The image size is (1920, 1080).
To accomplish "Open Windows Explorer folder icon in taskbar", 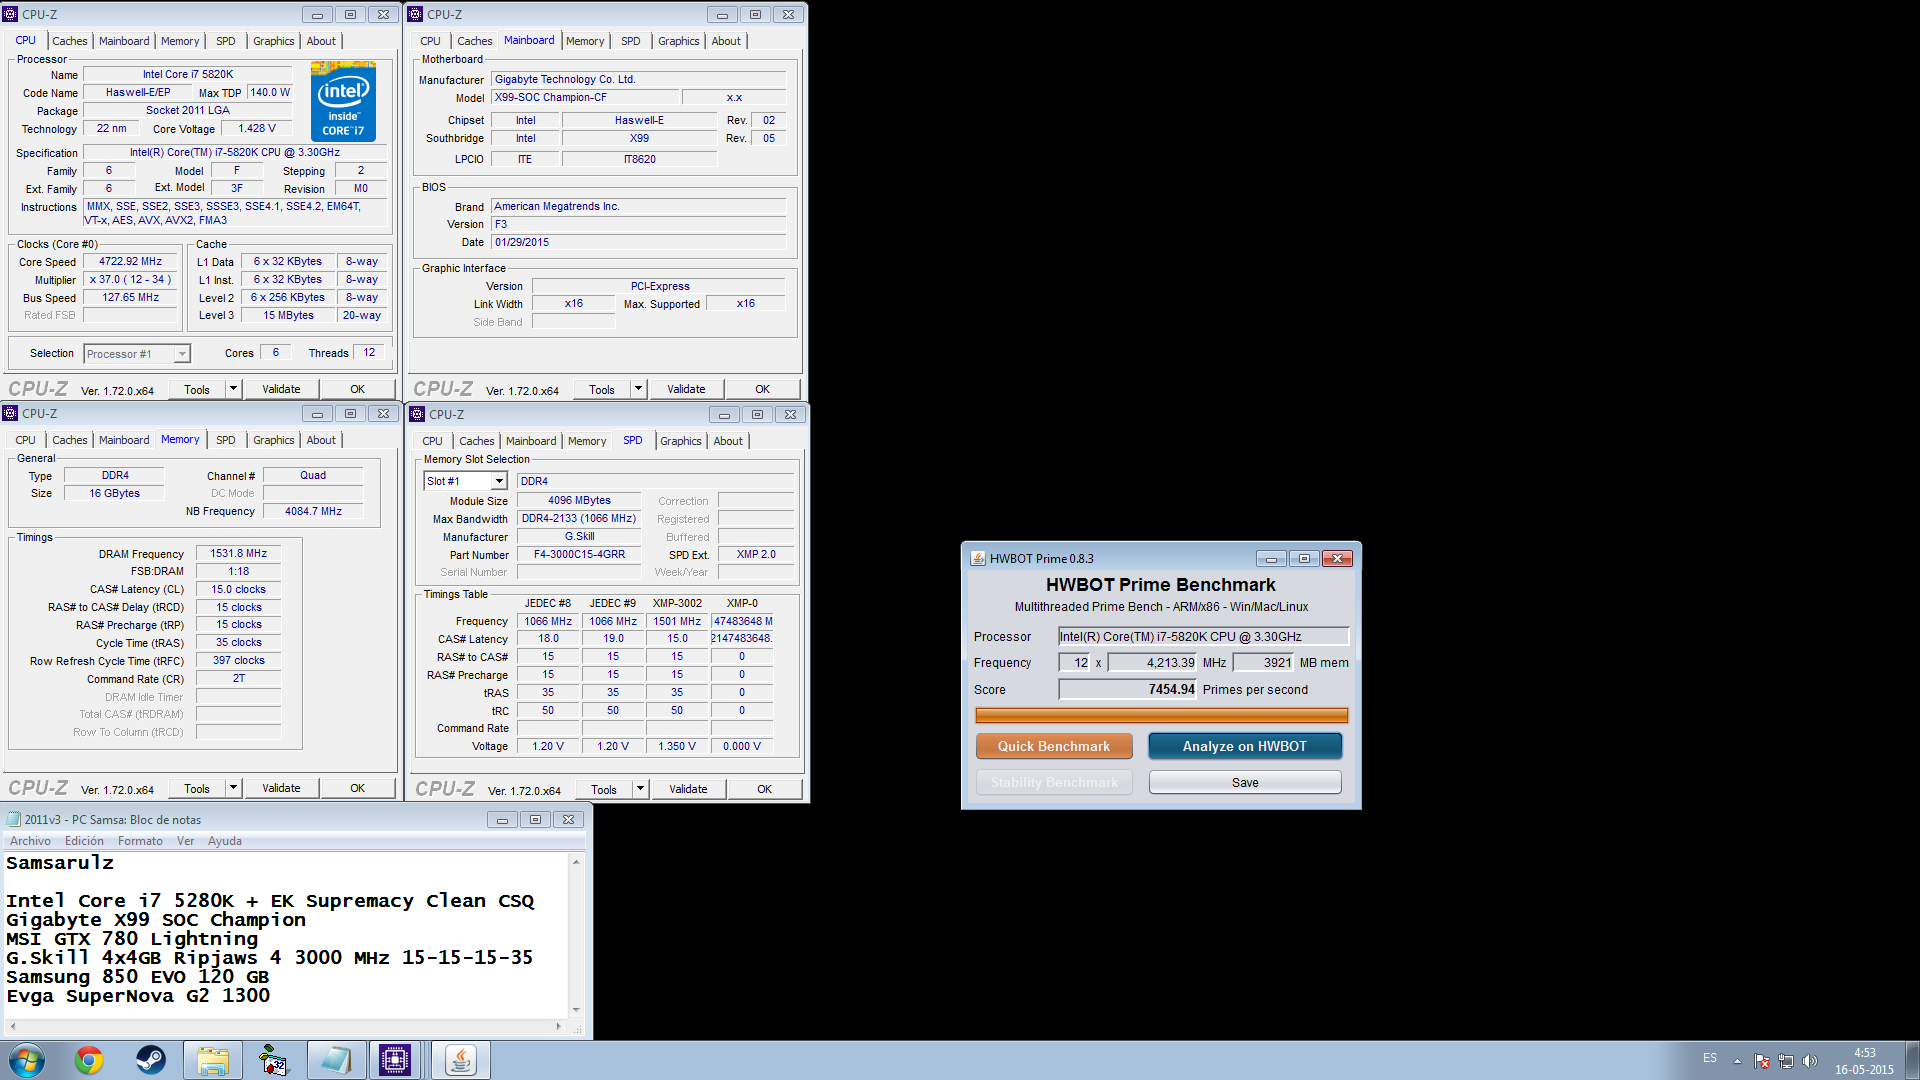I will click(213, 1060).
